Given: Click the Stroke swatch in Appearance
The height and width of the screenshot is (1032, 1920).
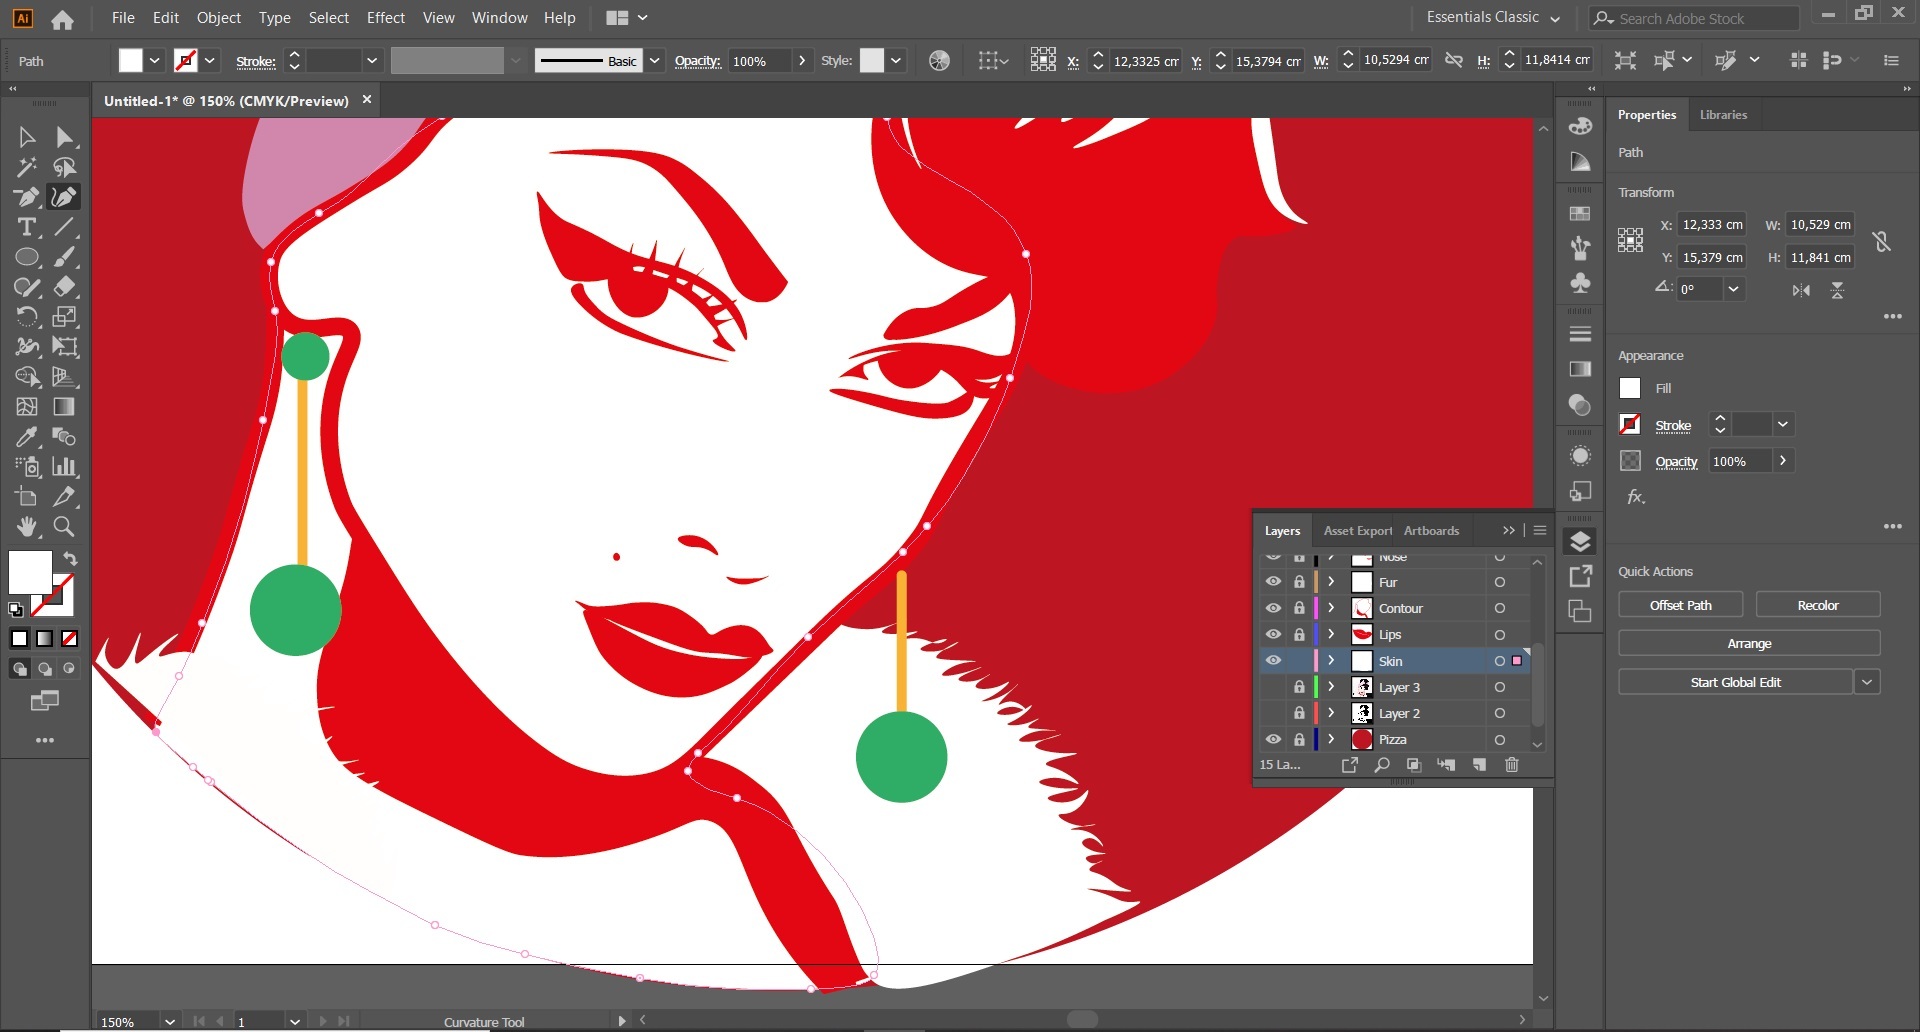Looking at the screenshot, I should point(1630,424).
